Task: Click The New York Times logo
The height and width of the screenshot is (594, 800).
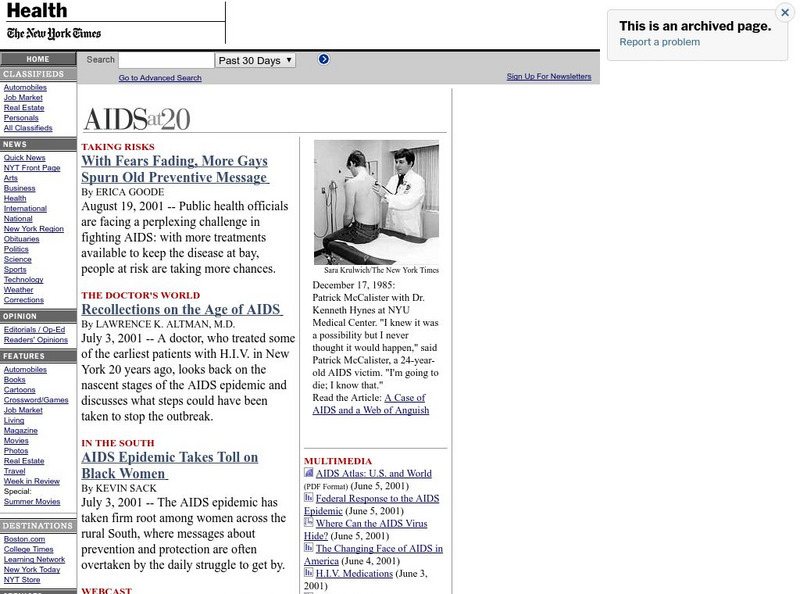Action: [54, 34]
